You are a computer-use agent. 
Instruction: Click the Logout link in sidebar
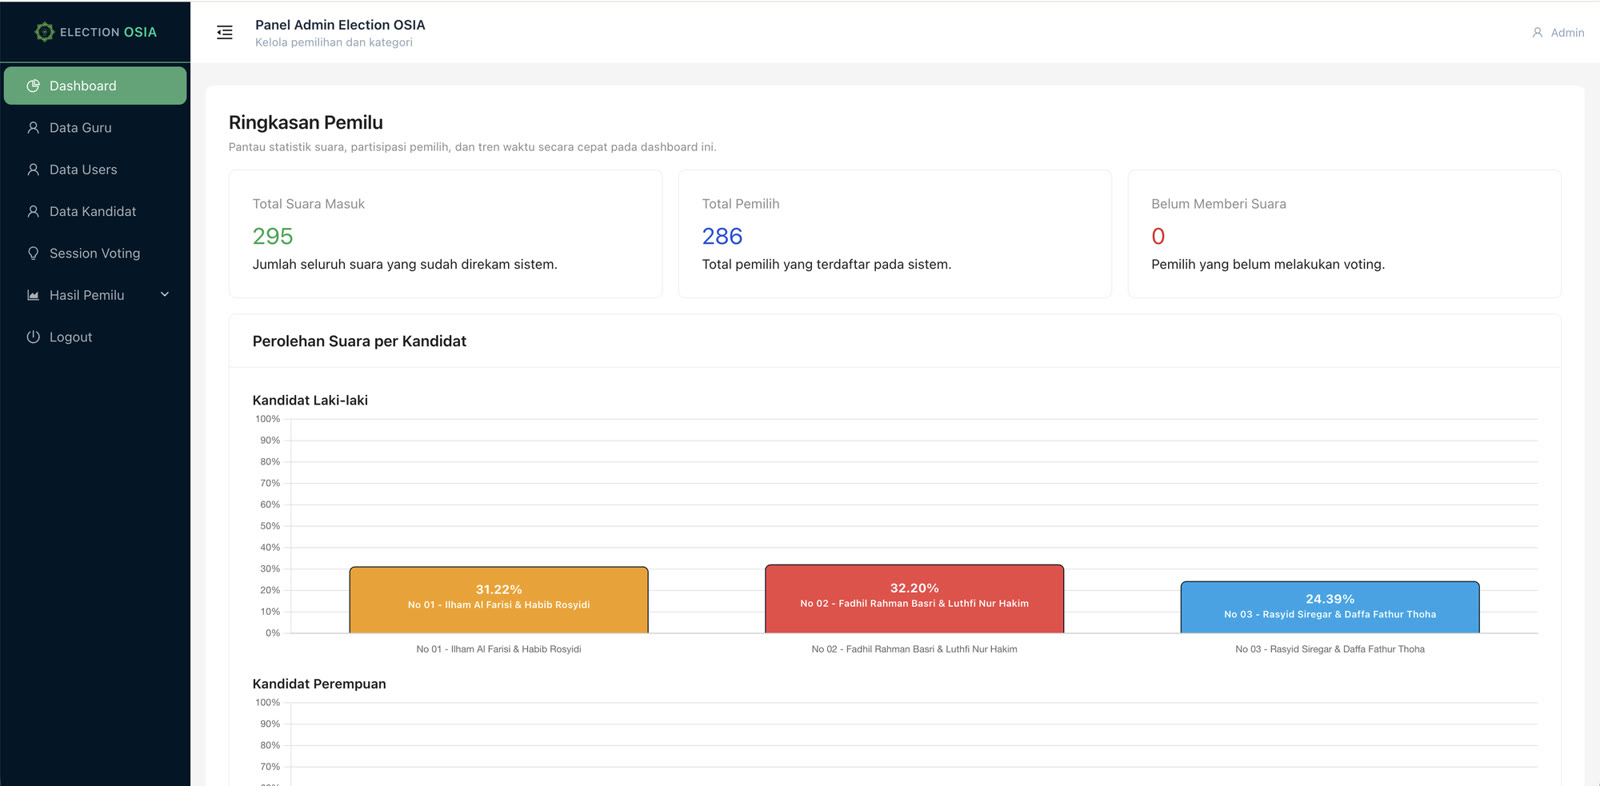(95, 337)
